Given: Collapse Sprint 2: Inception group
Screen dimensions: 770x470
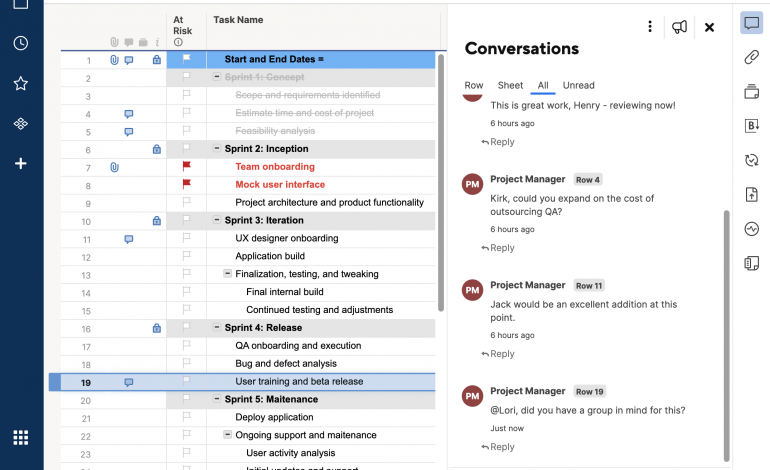Looking at the screenshot, I should 217,148.
